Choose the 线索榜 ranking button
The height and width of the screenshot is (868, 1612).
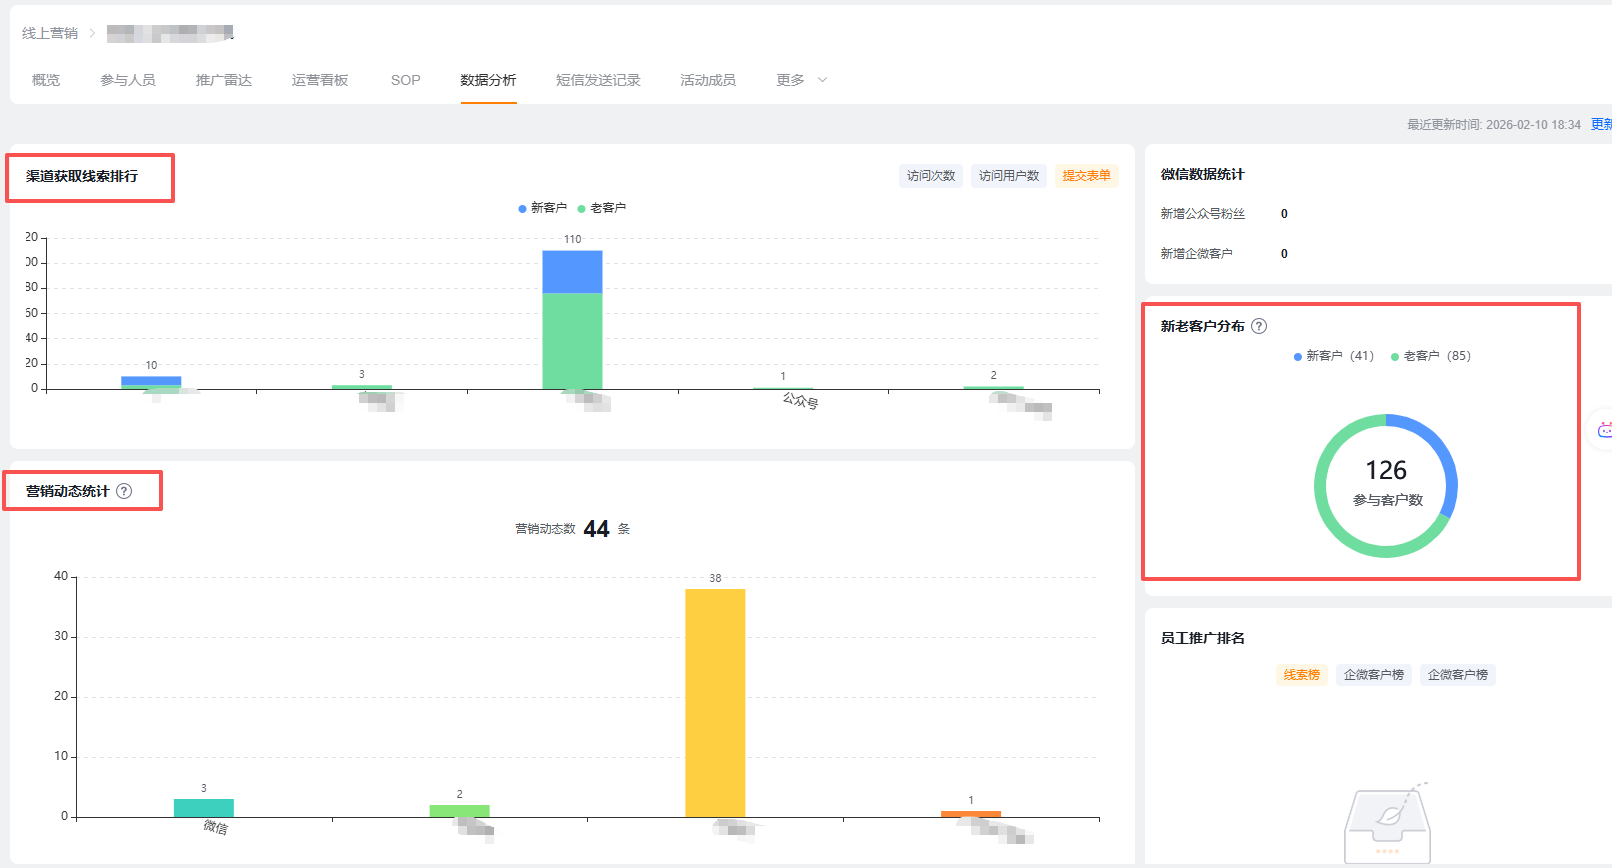point(1302,675)
